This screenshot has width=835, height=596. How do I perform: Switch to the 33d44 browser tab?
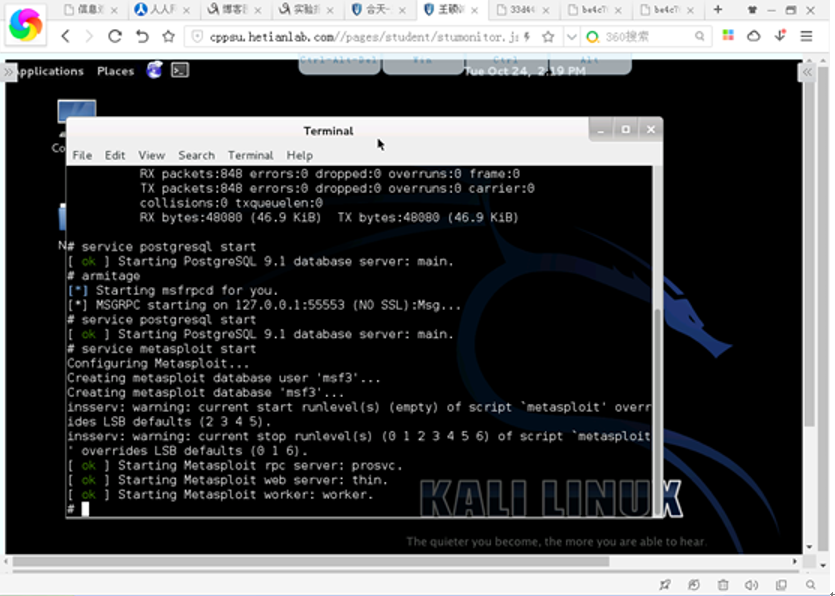point(525,10)
